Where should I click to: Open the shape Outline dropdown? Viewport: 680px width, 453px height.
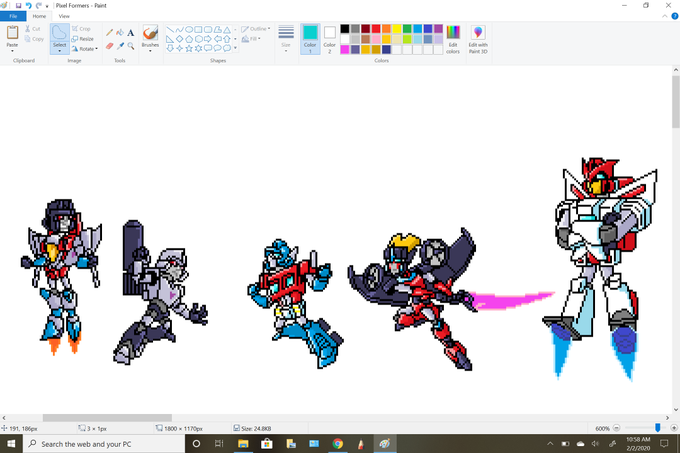pyautogui.click(x=256, y=29)
